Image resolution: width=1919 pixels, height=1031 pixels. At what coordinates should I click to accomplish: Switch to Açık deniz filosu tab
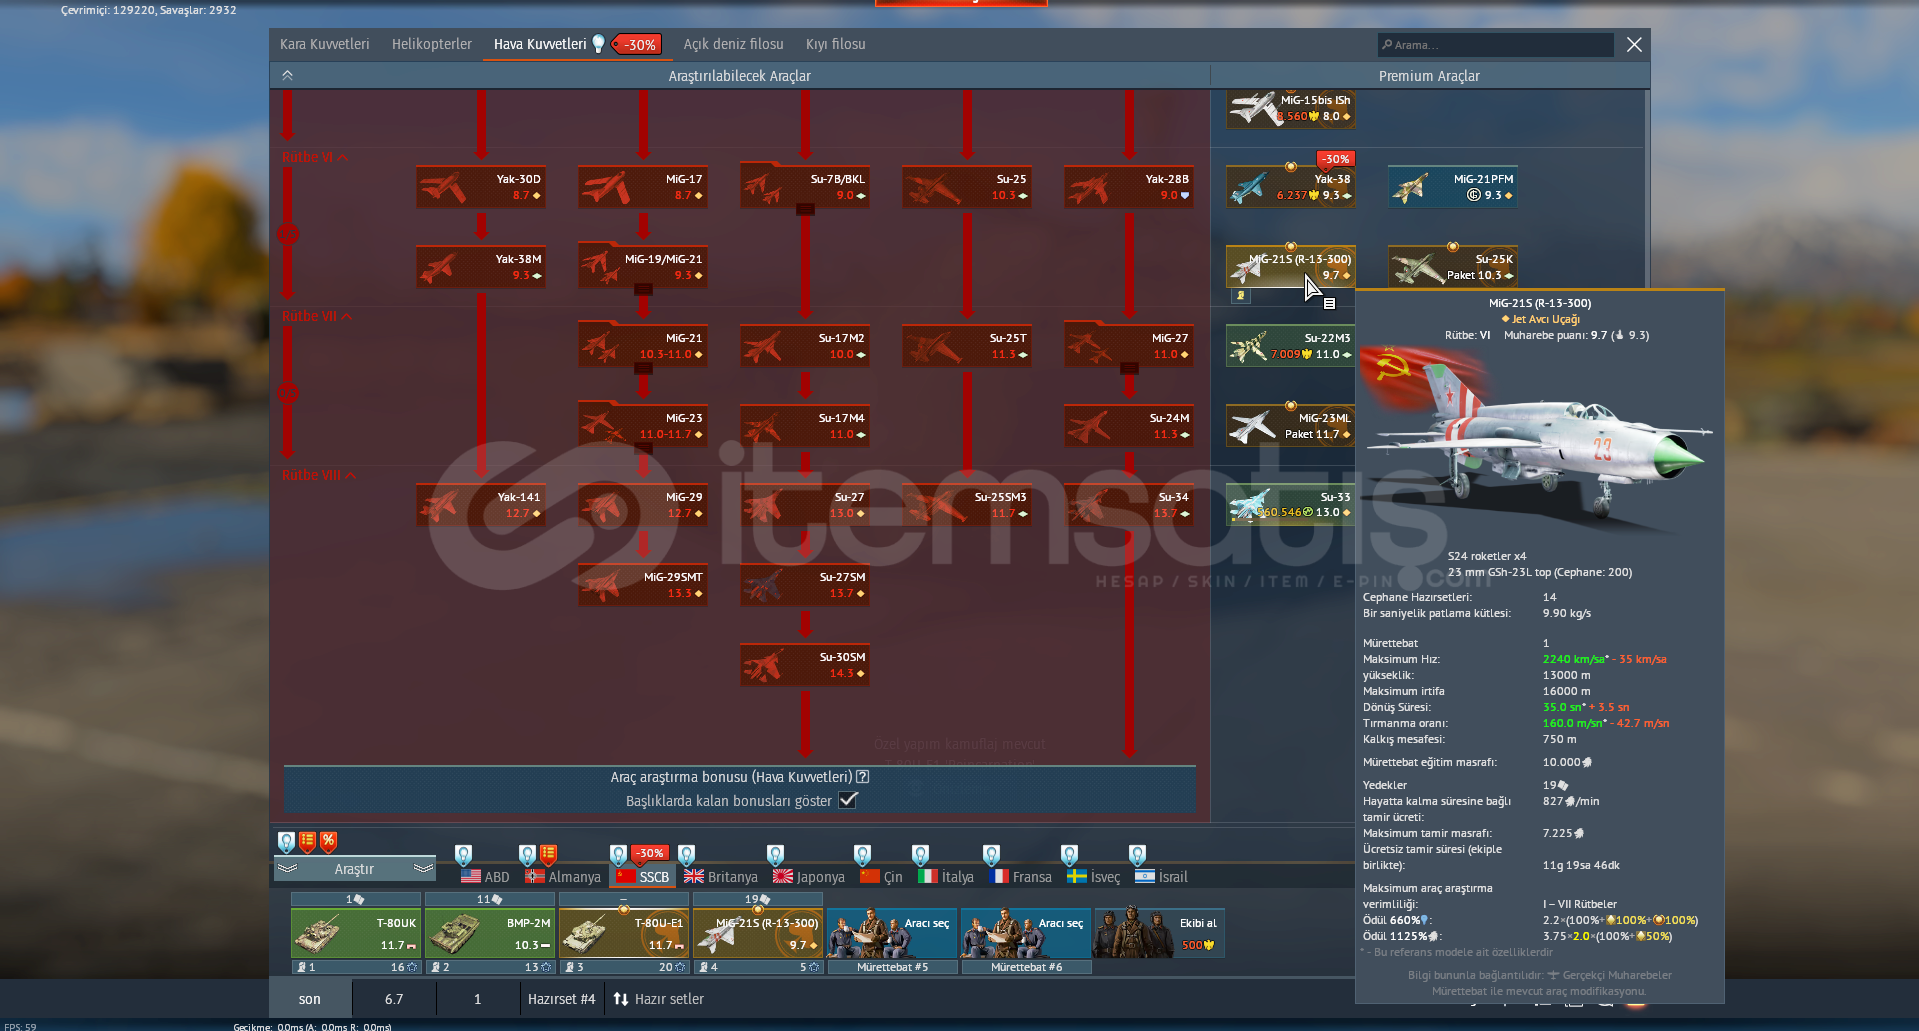733,44
